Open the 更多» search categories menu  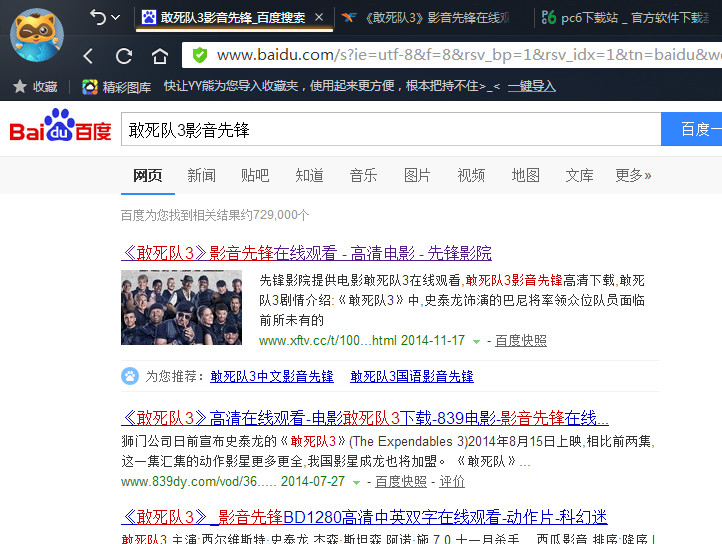tap(633, 175)
